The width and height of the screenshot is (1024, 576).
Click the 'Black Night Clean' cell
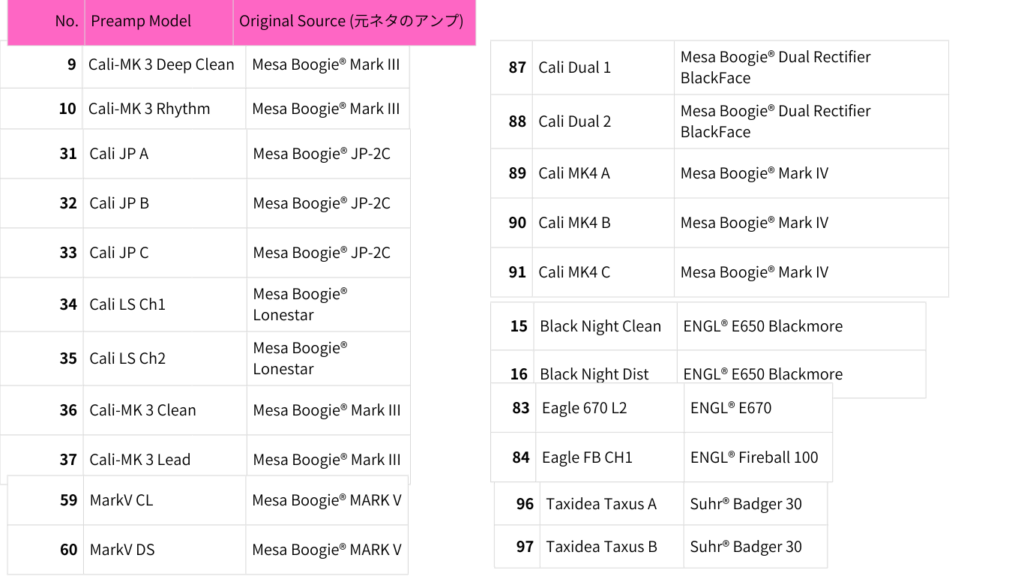click(600, 326)
